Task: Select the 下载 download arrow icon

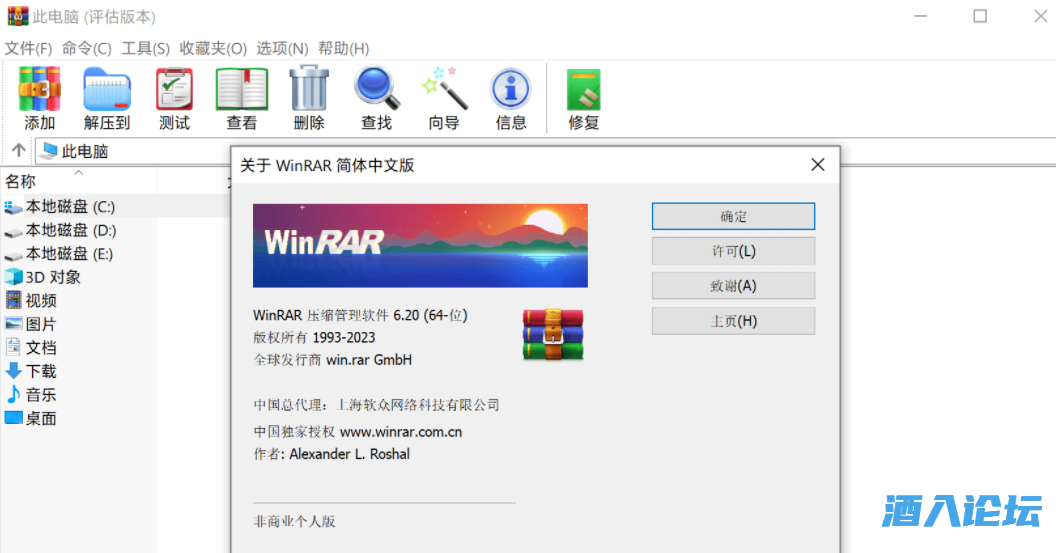Action: pos(13,371)
